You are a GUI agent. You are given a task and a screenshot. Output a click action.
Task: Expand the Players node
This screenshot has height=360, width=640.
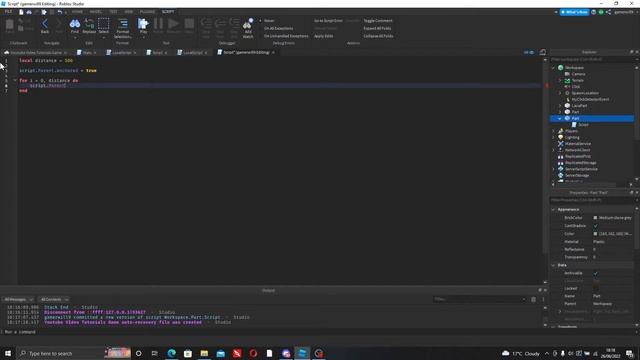pos(553,131)
